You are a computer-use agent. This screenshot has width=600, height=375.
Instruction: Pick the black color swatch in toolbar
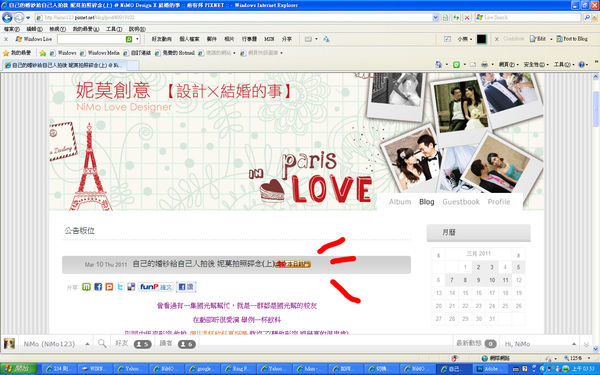point(481,39)
